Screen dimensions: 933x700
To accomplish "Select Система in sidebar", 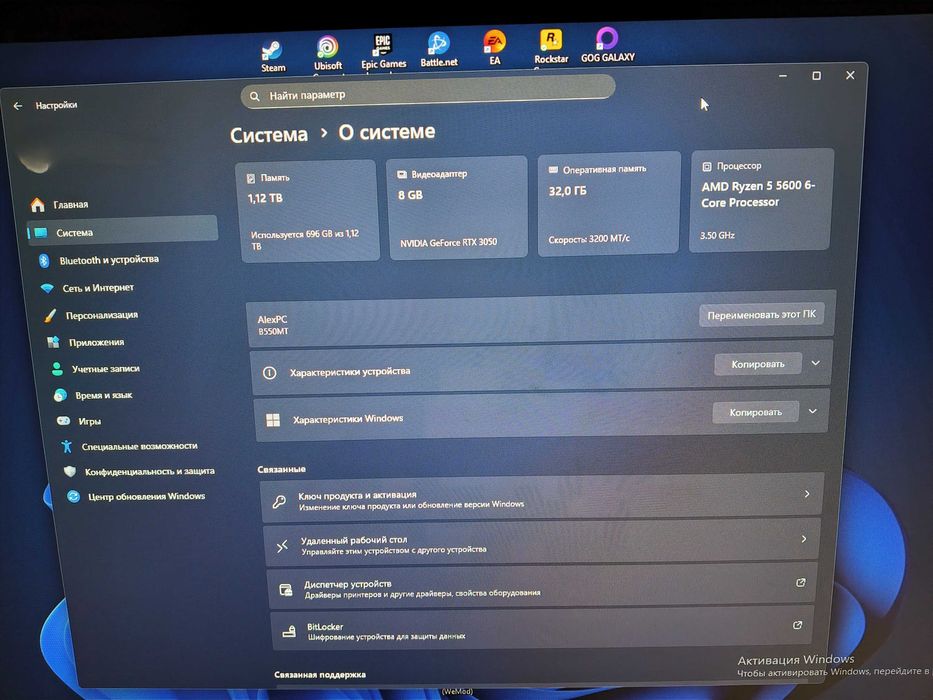I will tap(123, 231).
